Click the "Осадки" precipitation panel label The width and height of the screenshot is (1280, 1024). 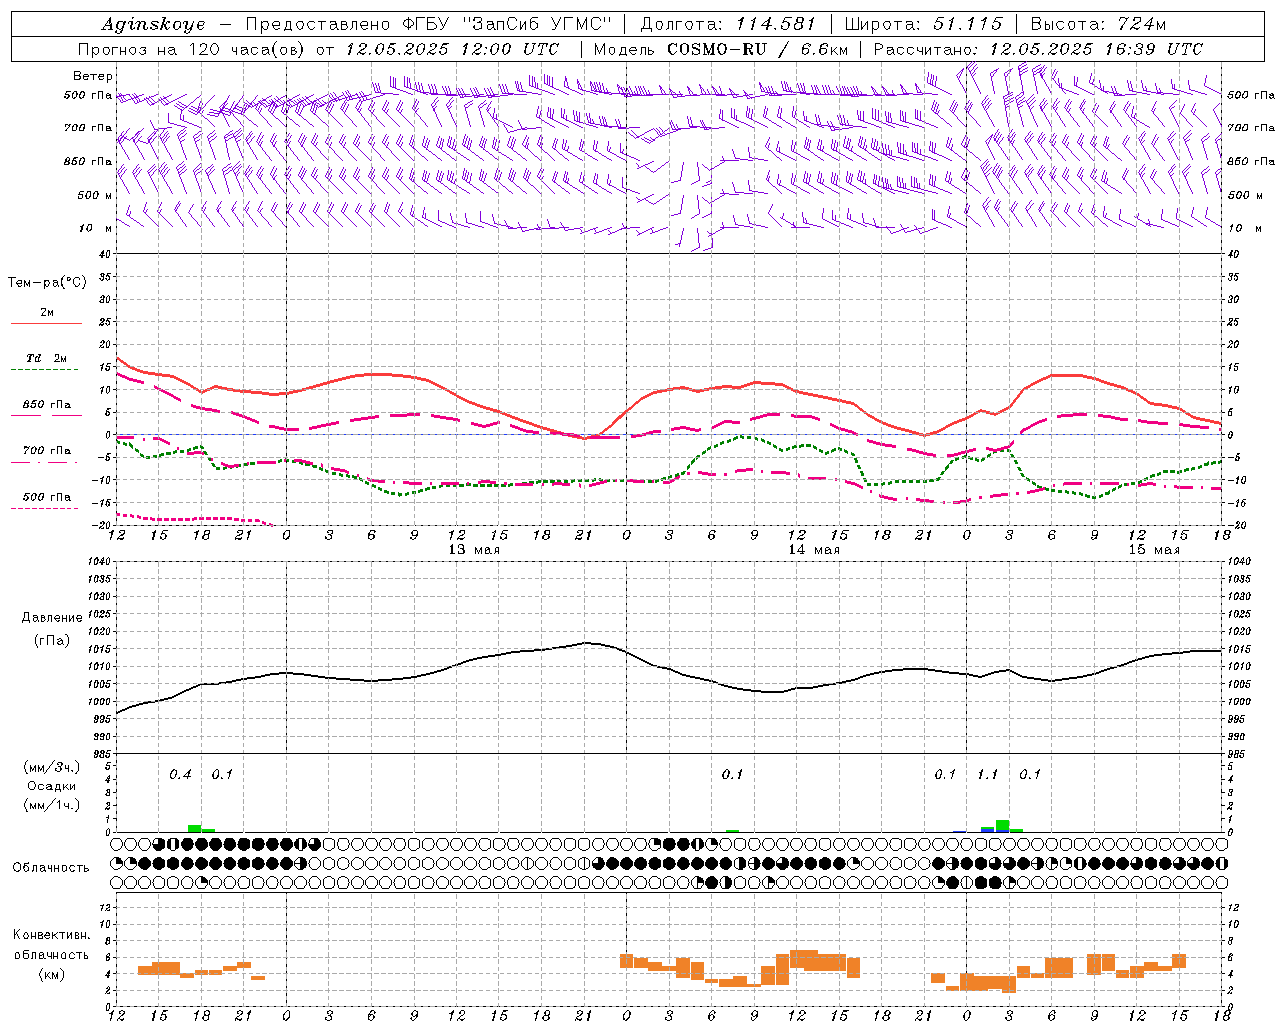click(x=51, y=786)
